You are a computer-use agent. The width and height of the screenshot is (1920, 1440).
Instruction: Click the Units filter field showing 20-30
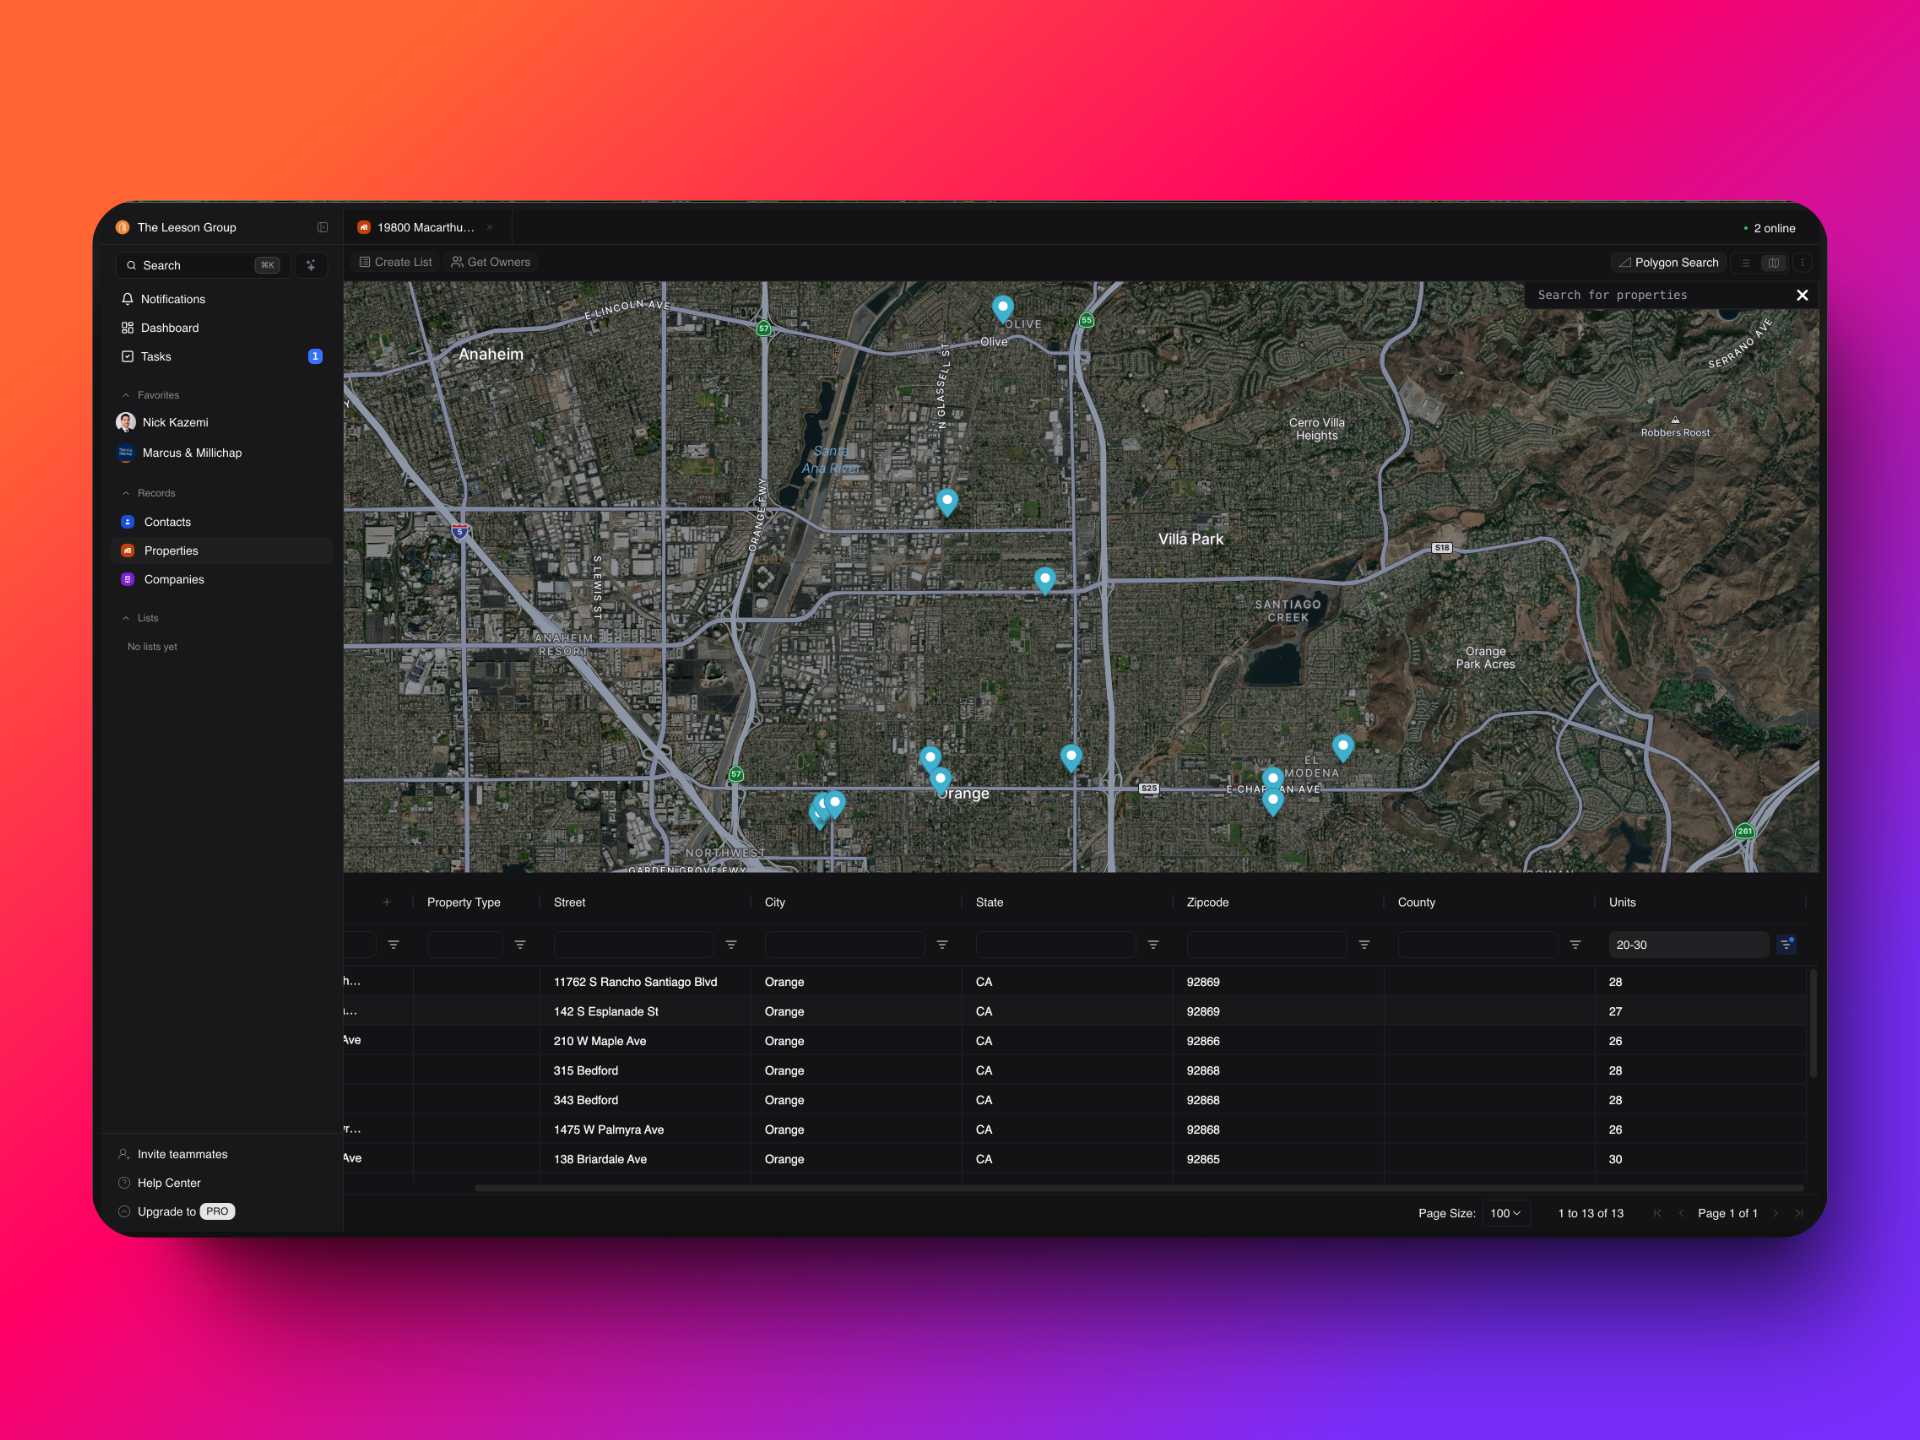coord(1687,944)
